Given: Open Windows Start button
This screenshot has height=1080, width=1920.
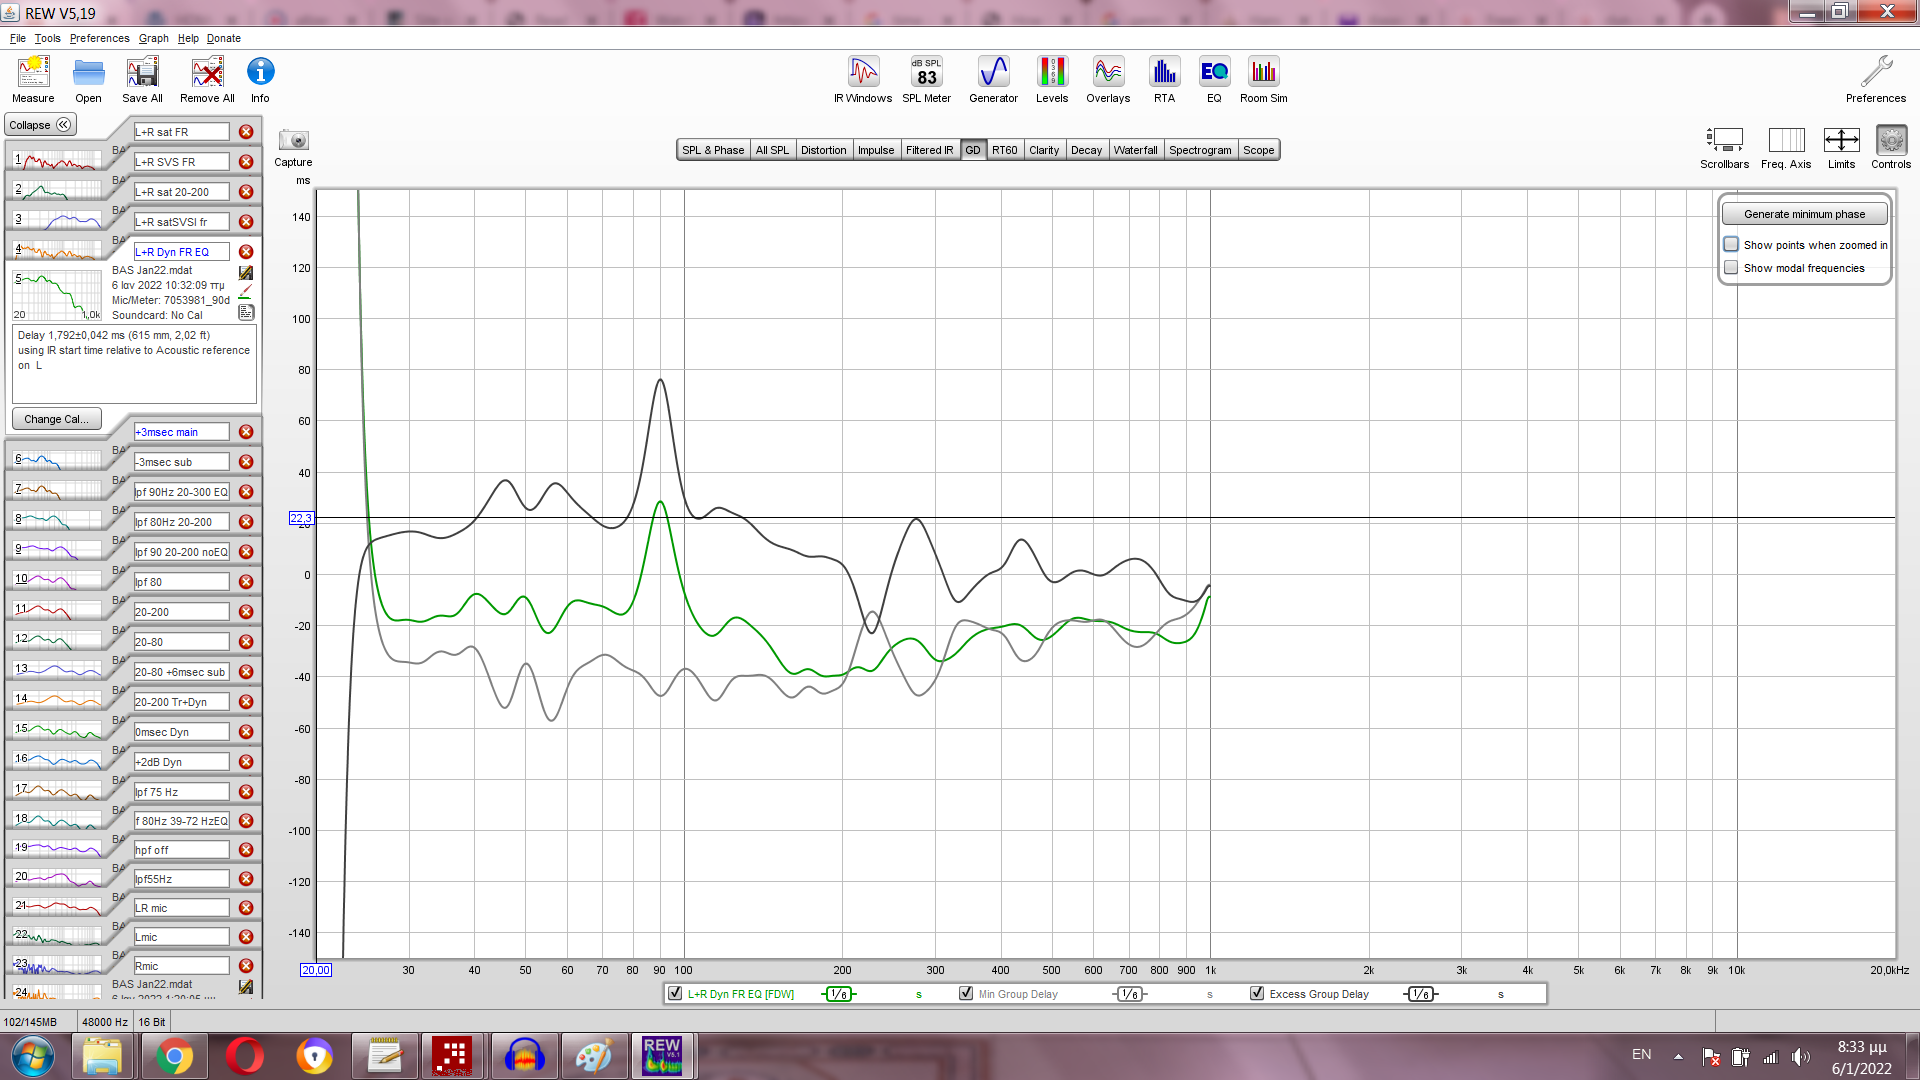Looking at the screenshot, I should pyautogui.click(x=32, y=1056).
